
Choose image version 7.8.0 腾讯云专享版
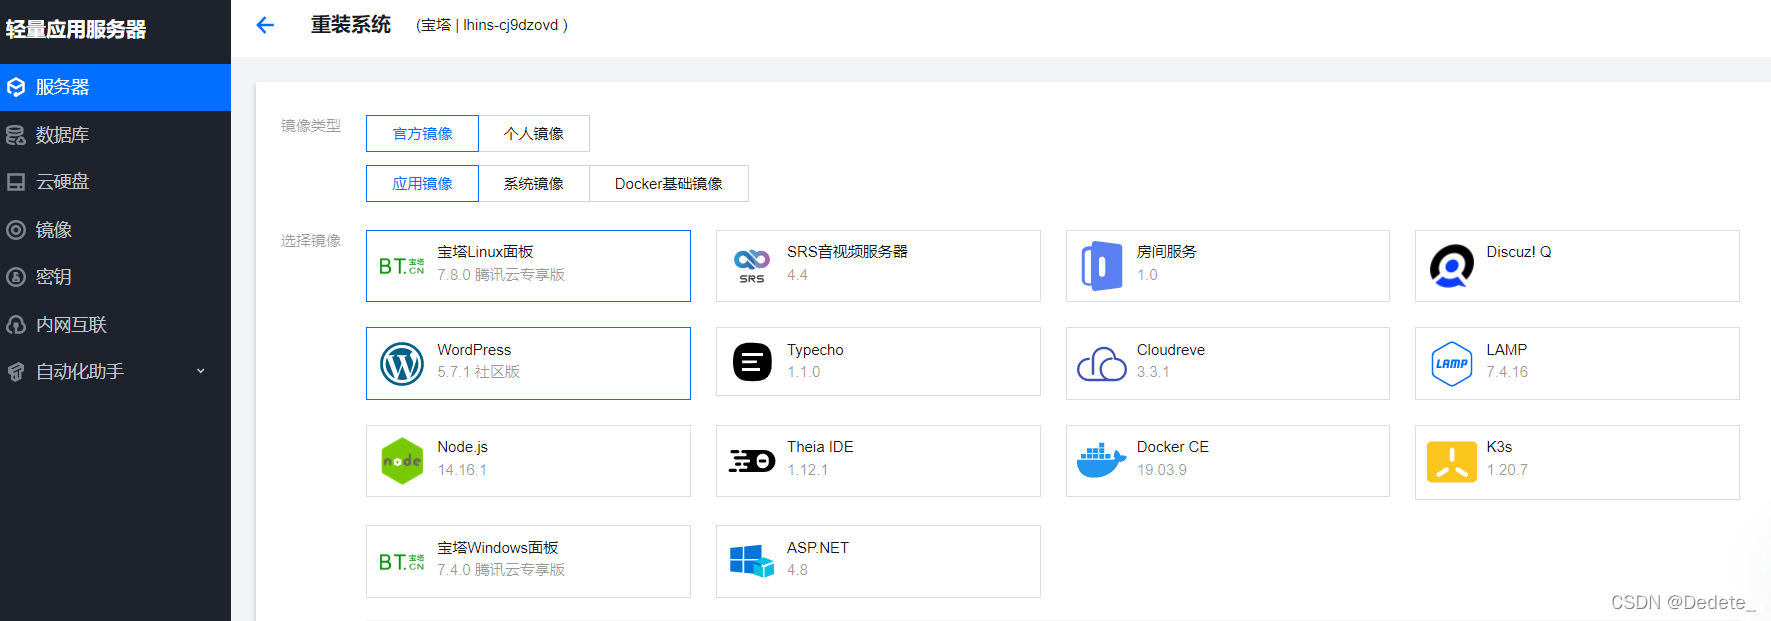(x=501, y=275)
